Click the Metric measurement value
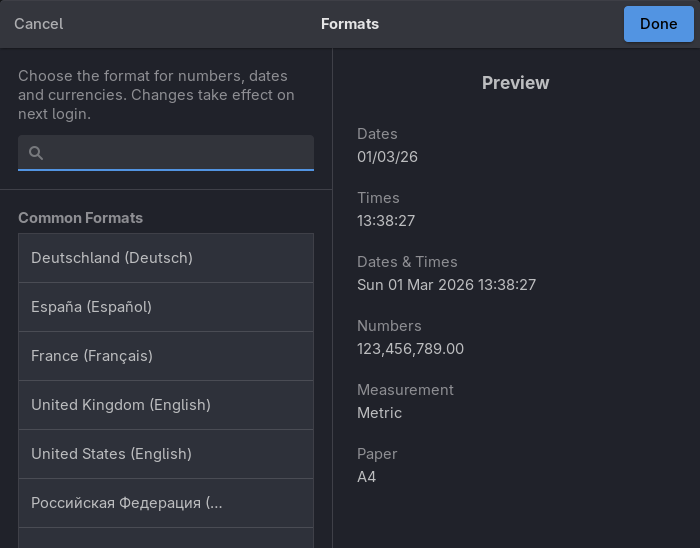Screen dimensions: 700x548 tap(379, 413)
